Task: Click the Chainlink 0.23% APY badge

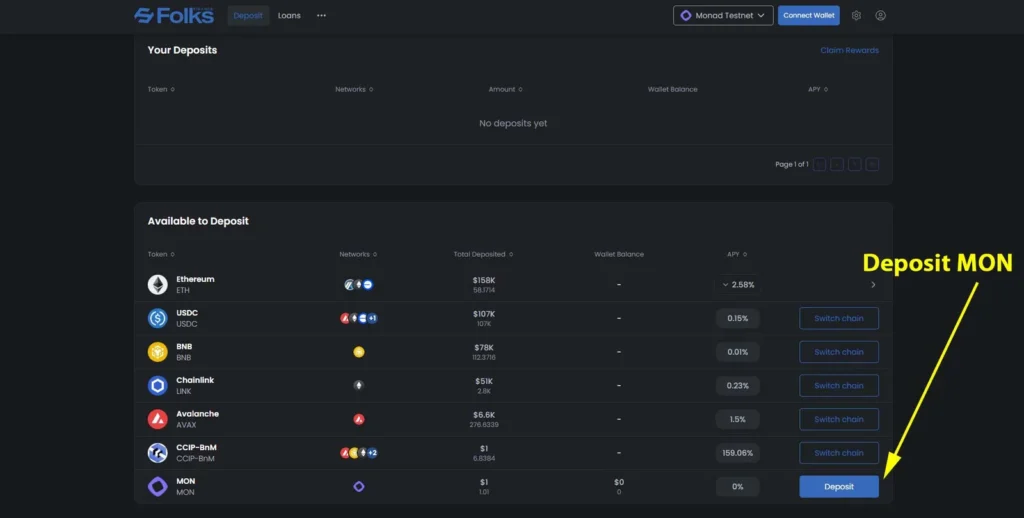Action: pyautogui.click(x=737, y=385)
